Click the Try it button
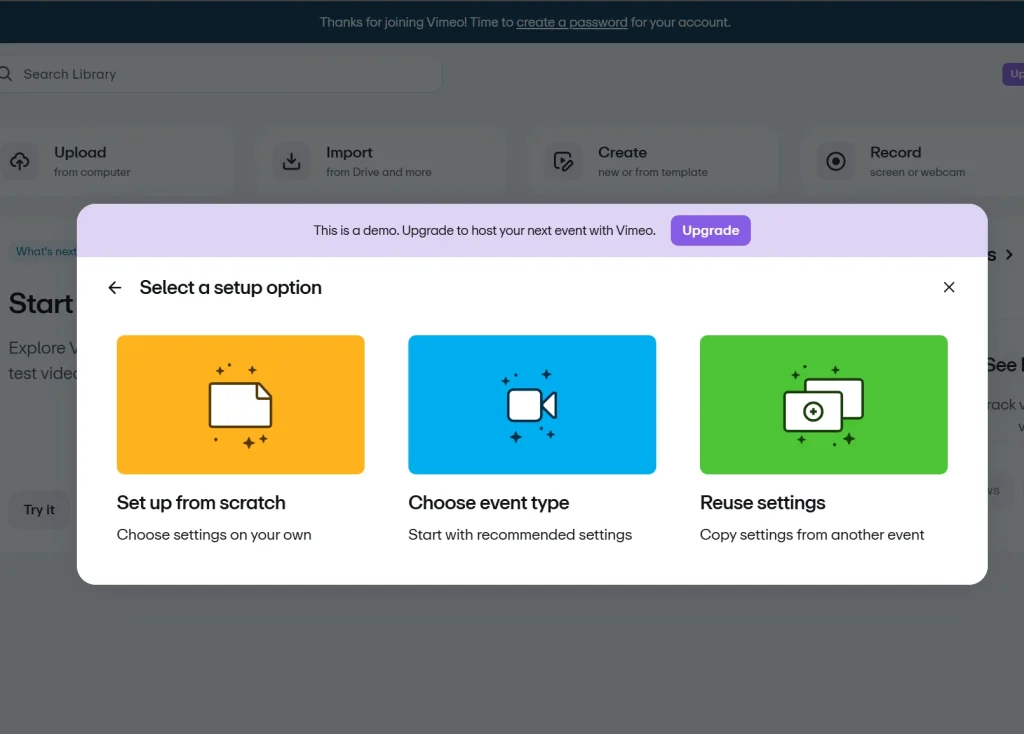1024x734 pixels. 39,509
